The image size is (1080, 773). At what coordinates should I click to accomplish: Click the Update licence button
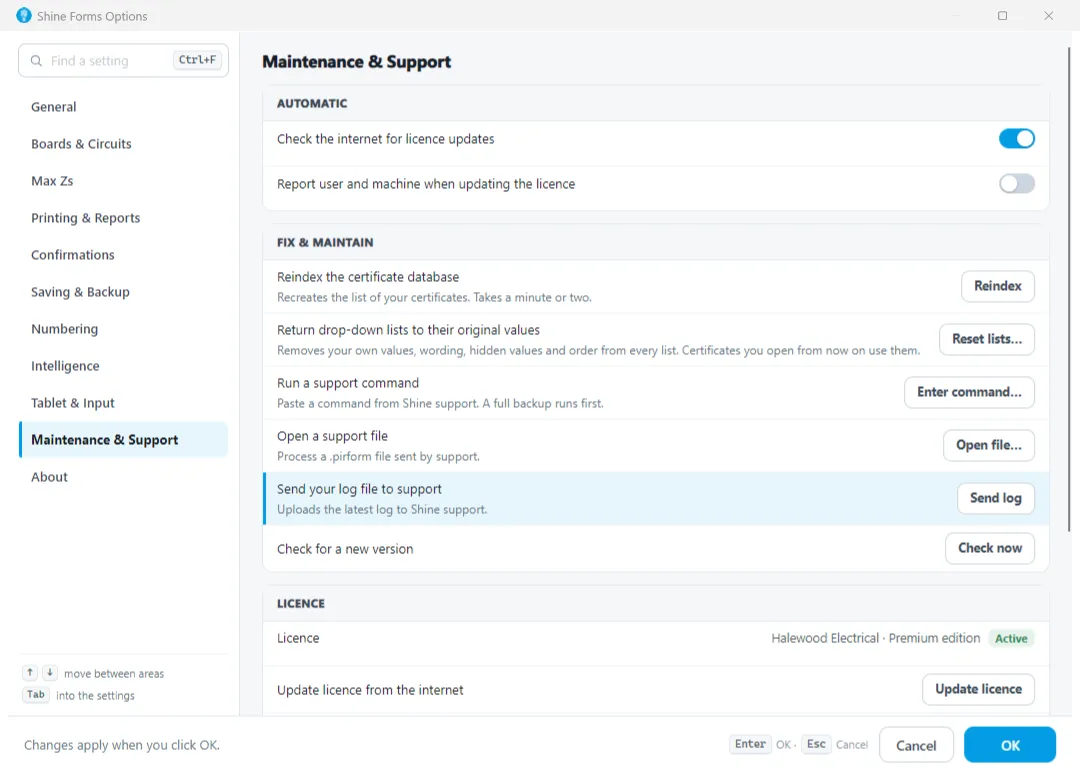click(x=978, y=690)
